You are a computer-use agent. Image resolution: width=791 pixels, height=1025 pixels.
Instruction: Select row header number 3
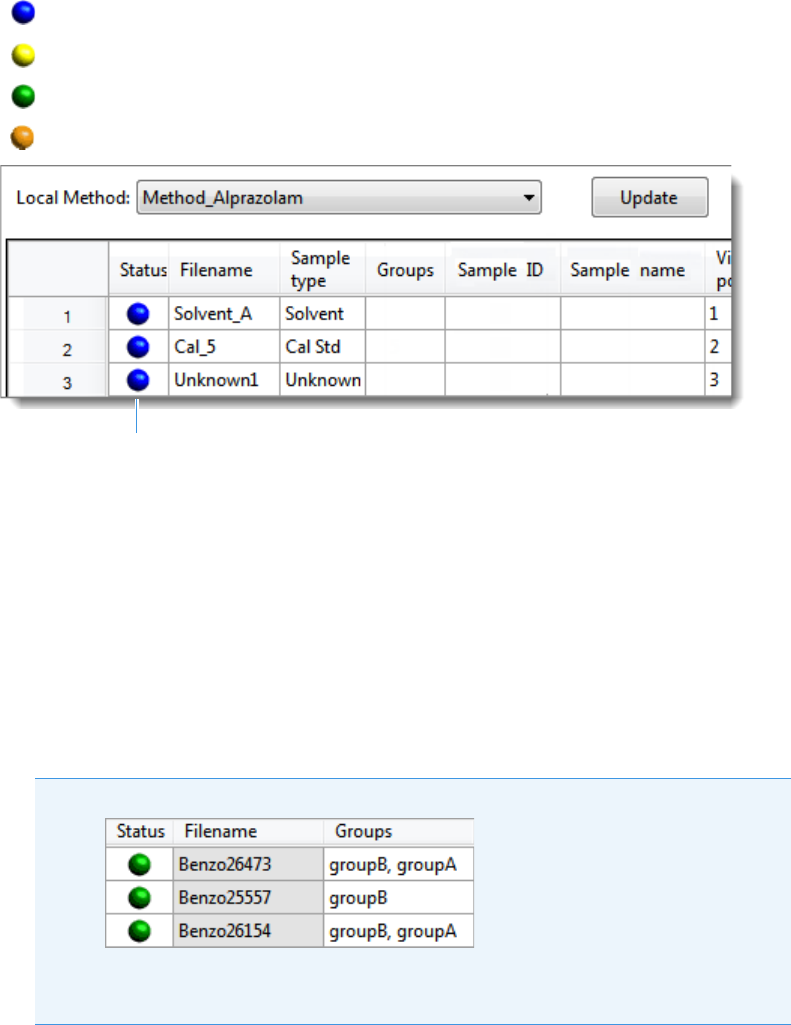pyautogui.click(x=58, y=382)
